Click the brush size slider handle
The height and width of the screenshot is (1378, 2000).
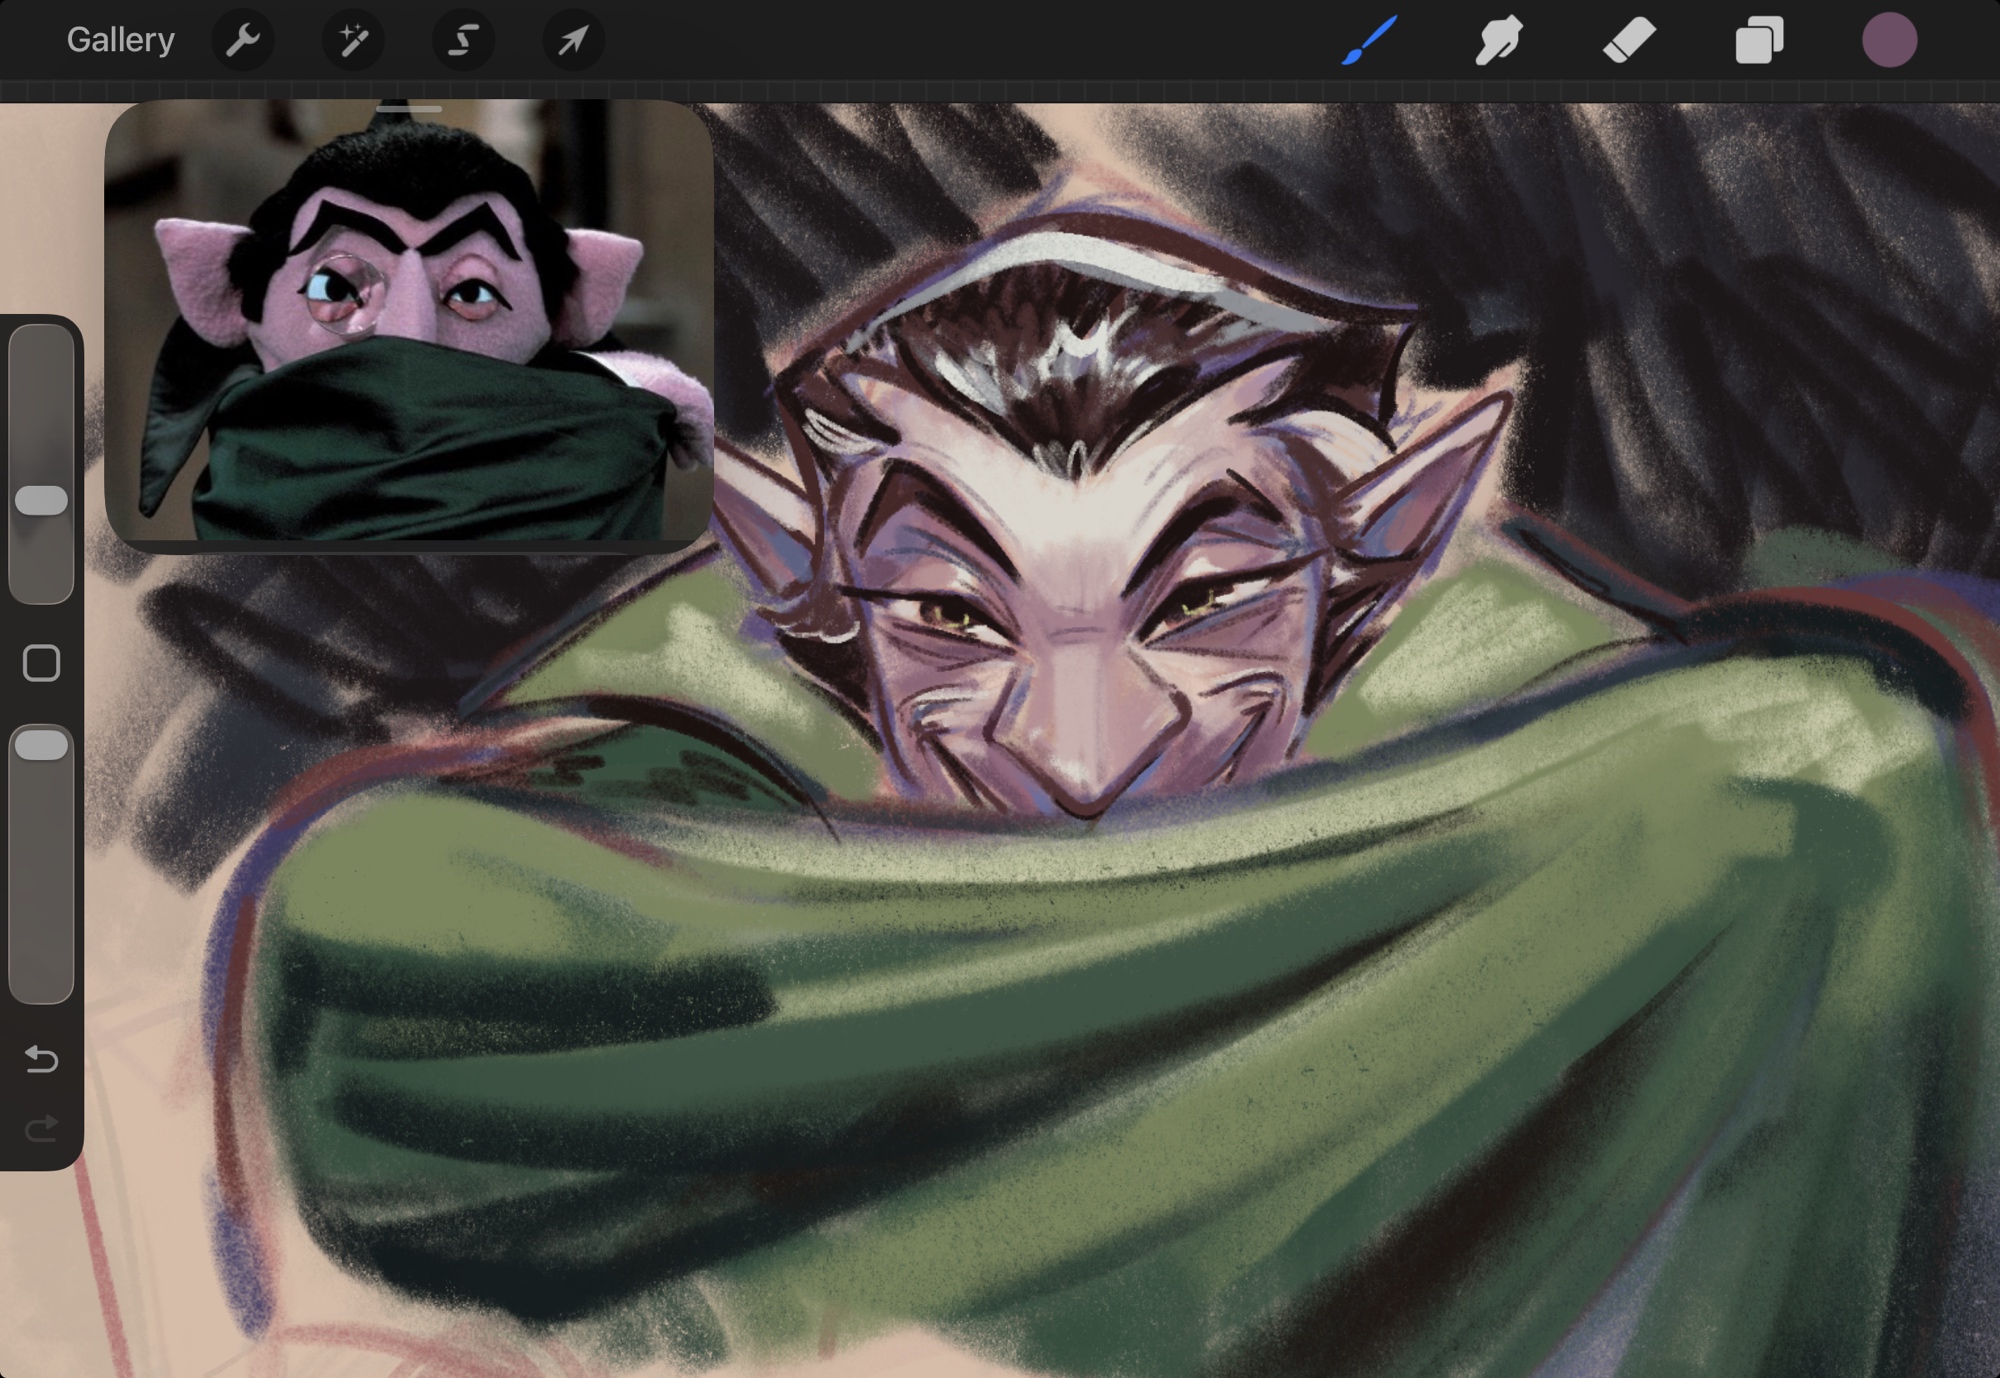41,500
